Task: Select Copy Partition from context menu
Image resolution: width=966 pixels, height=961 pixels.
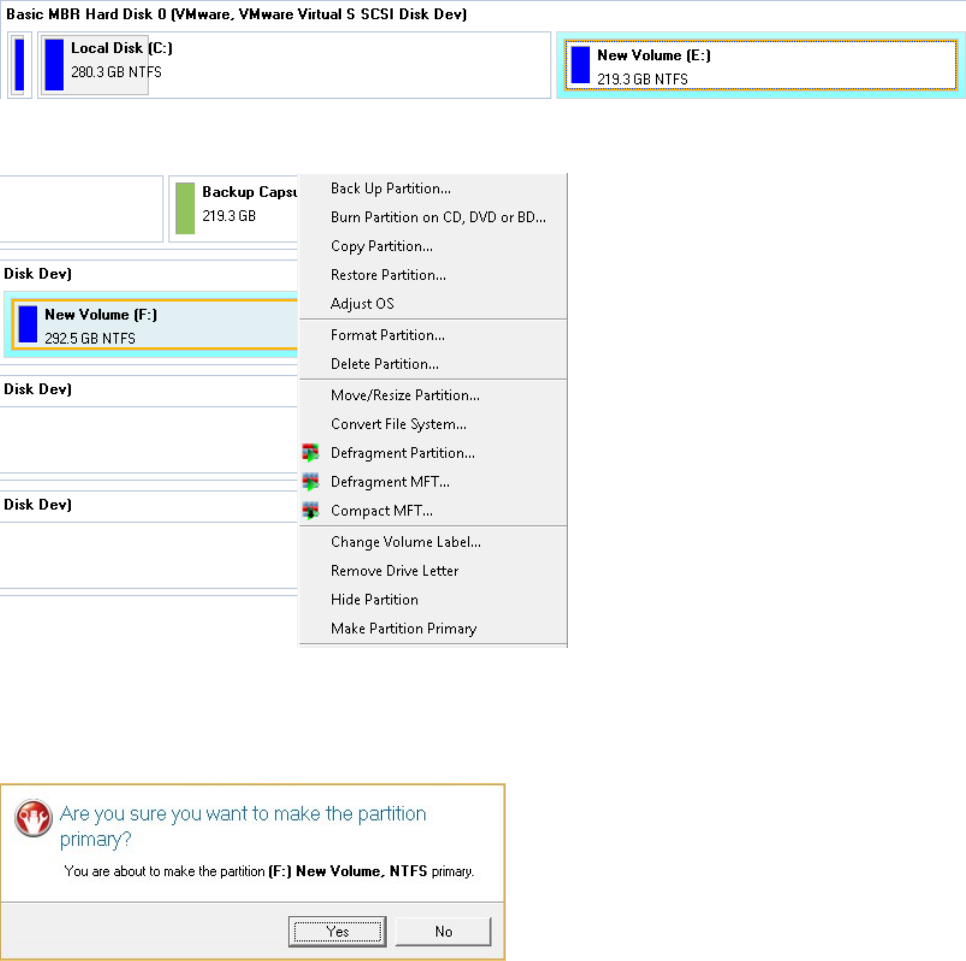Action: click(x=432, y=246)
